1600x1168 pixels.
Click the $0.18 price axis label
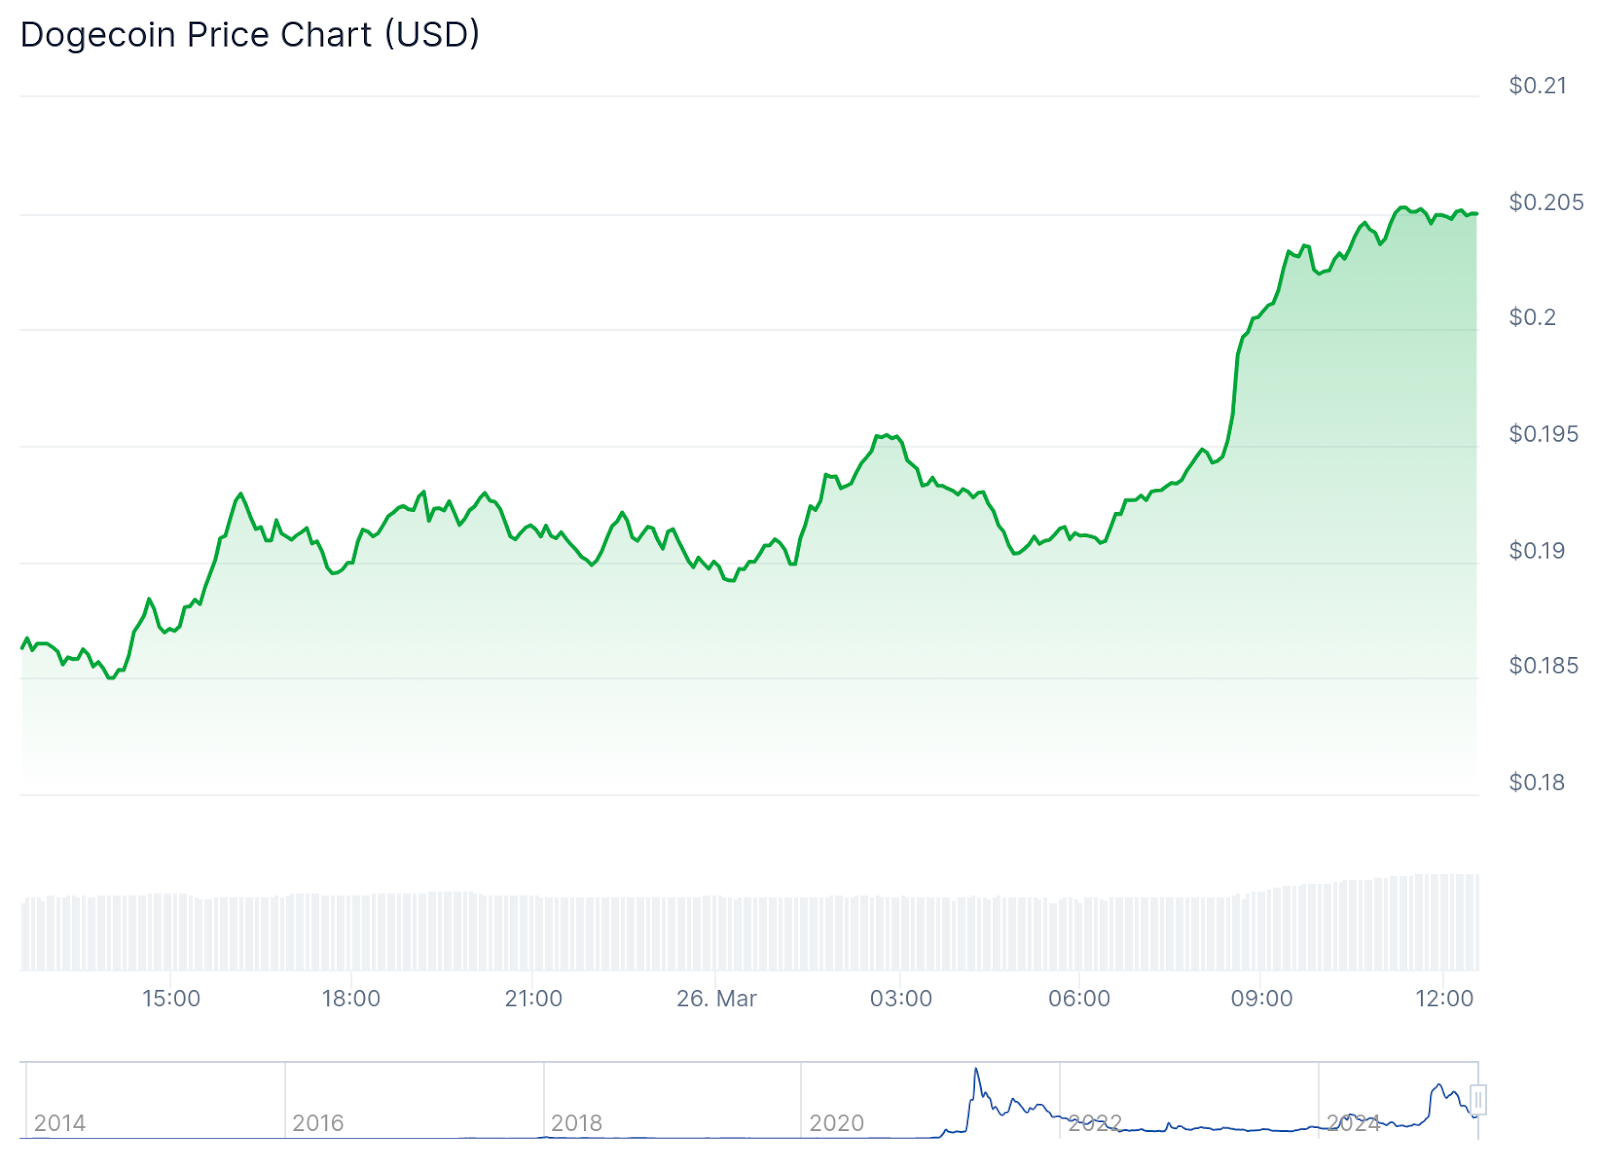[x=1537, y=782]
